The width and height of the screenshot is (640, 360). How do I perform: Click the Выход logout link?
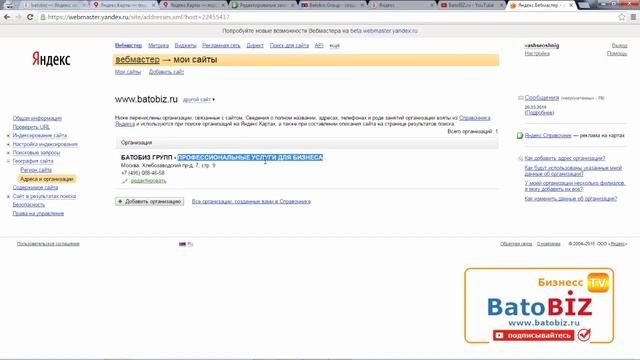click(x=620, y=46)
